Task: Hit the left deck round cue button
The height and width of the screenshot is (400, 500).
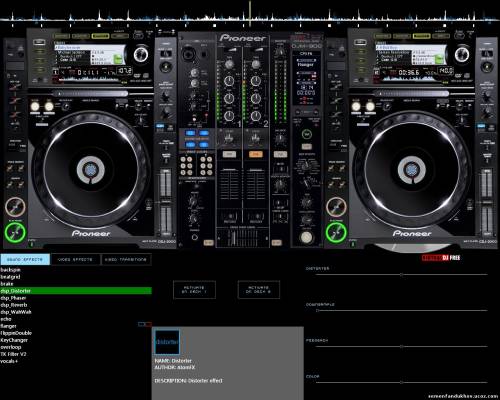Action: coord(15,207)
